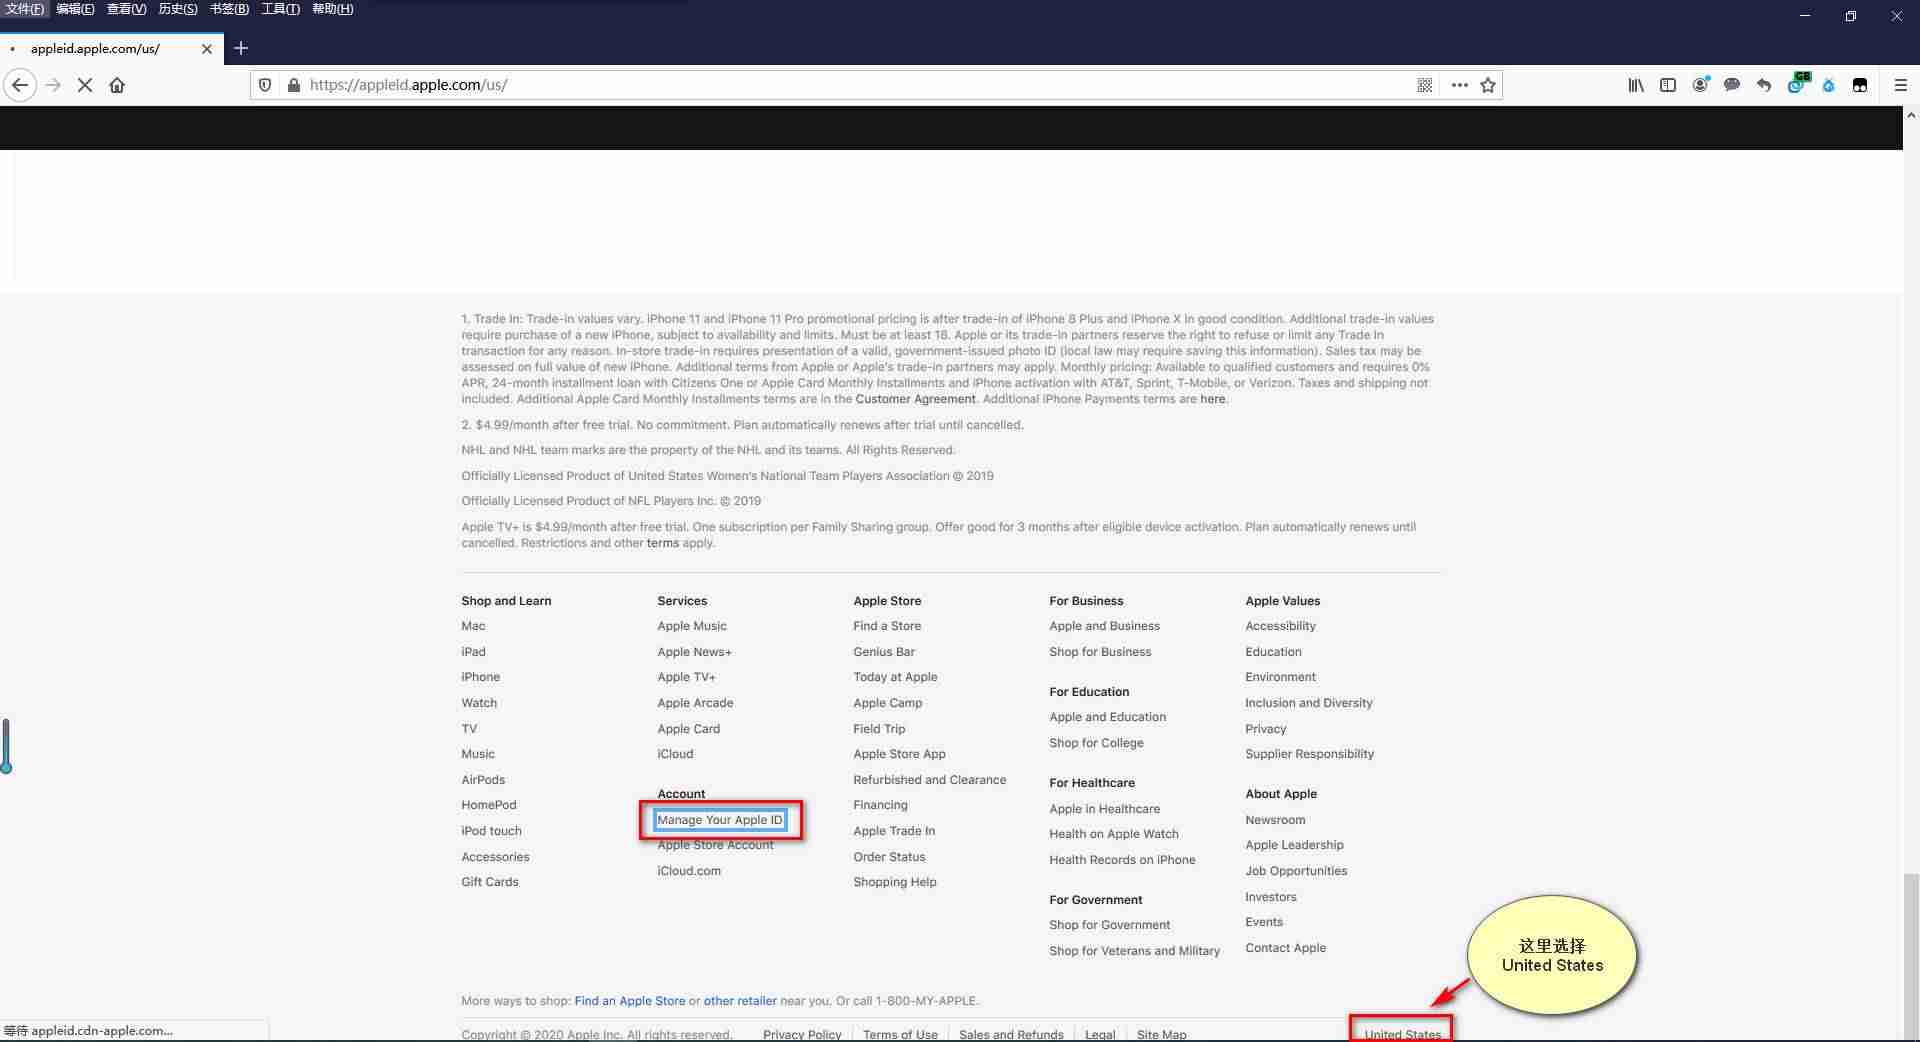Open the Site Map footer link
The width and height of the screenshot is (1920, 1042).
tap(1161, 1035)
